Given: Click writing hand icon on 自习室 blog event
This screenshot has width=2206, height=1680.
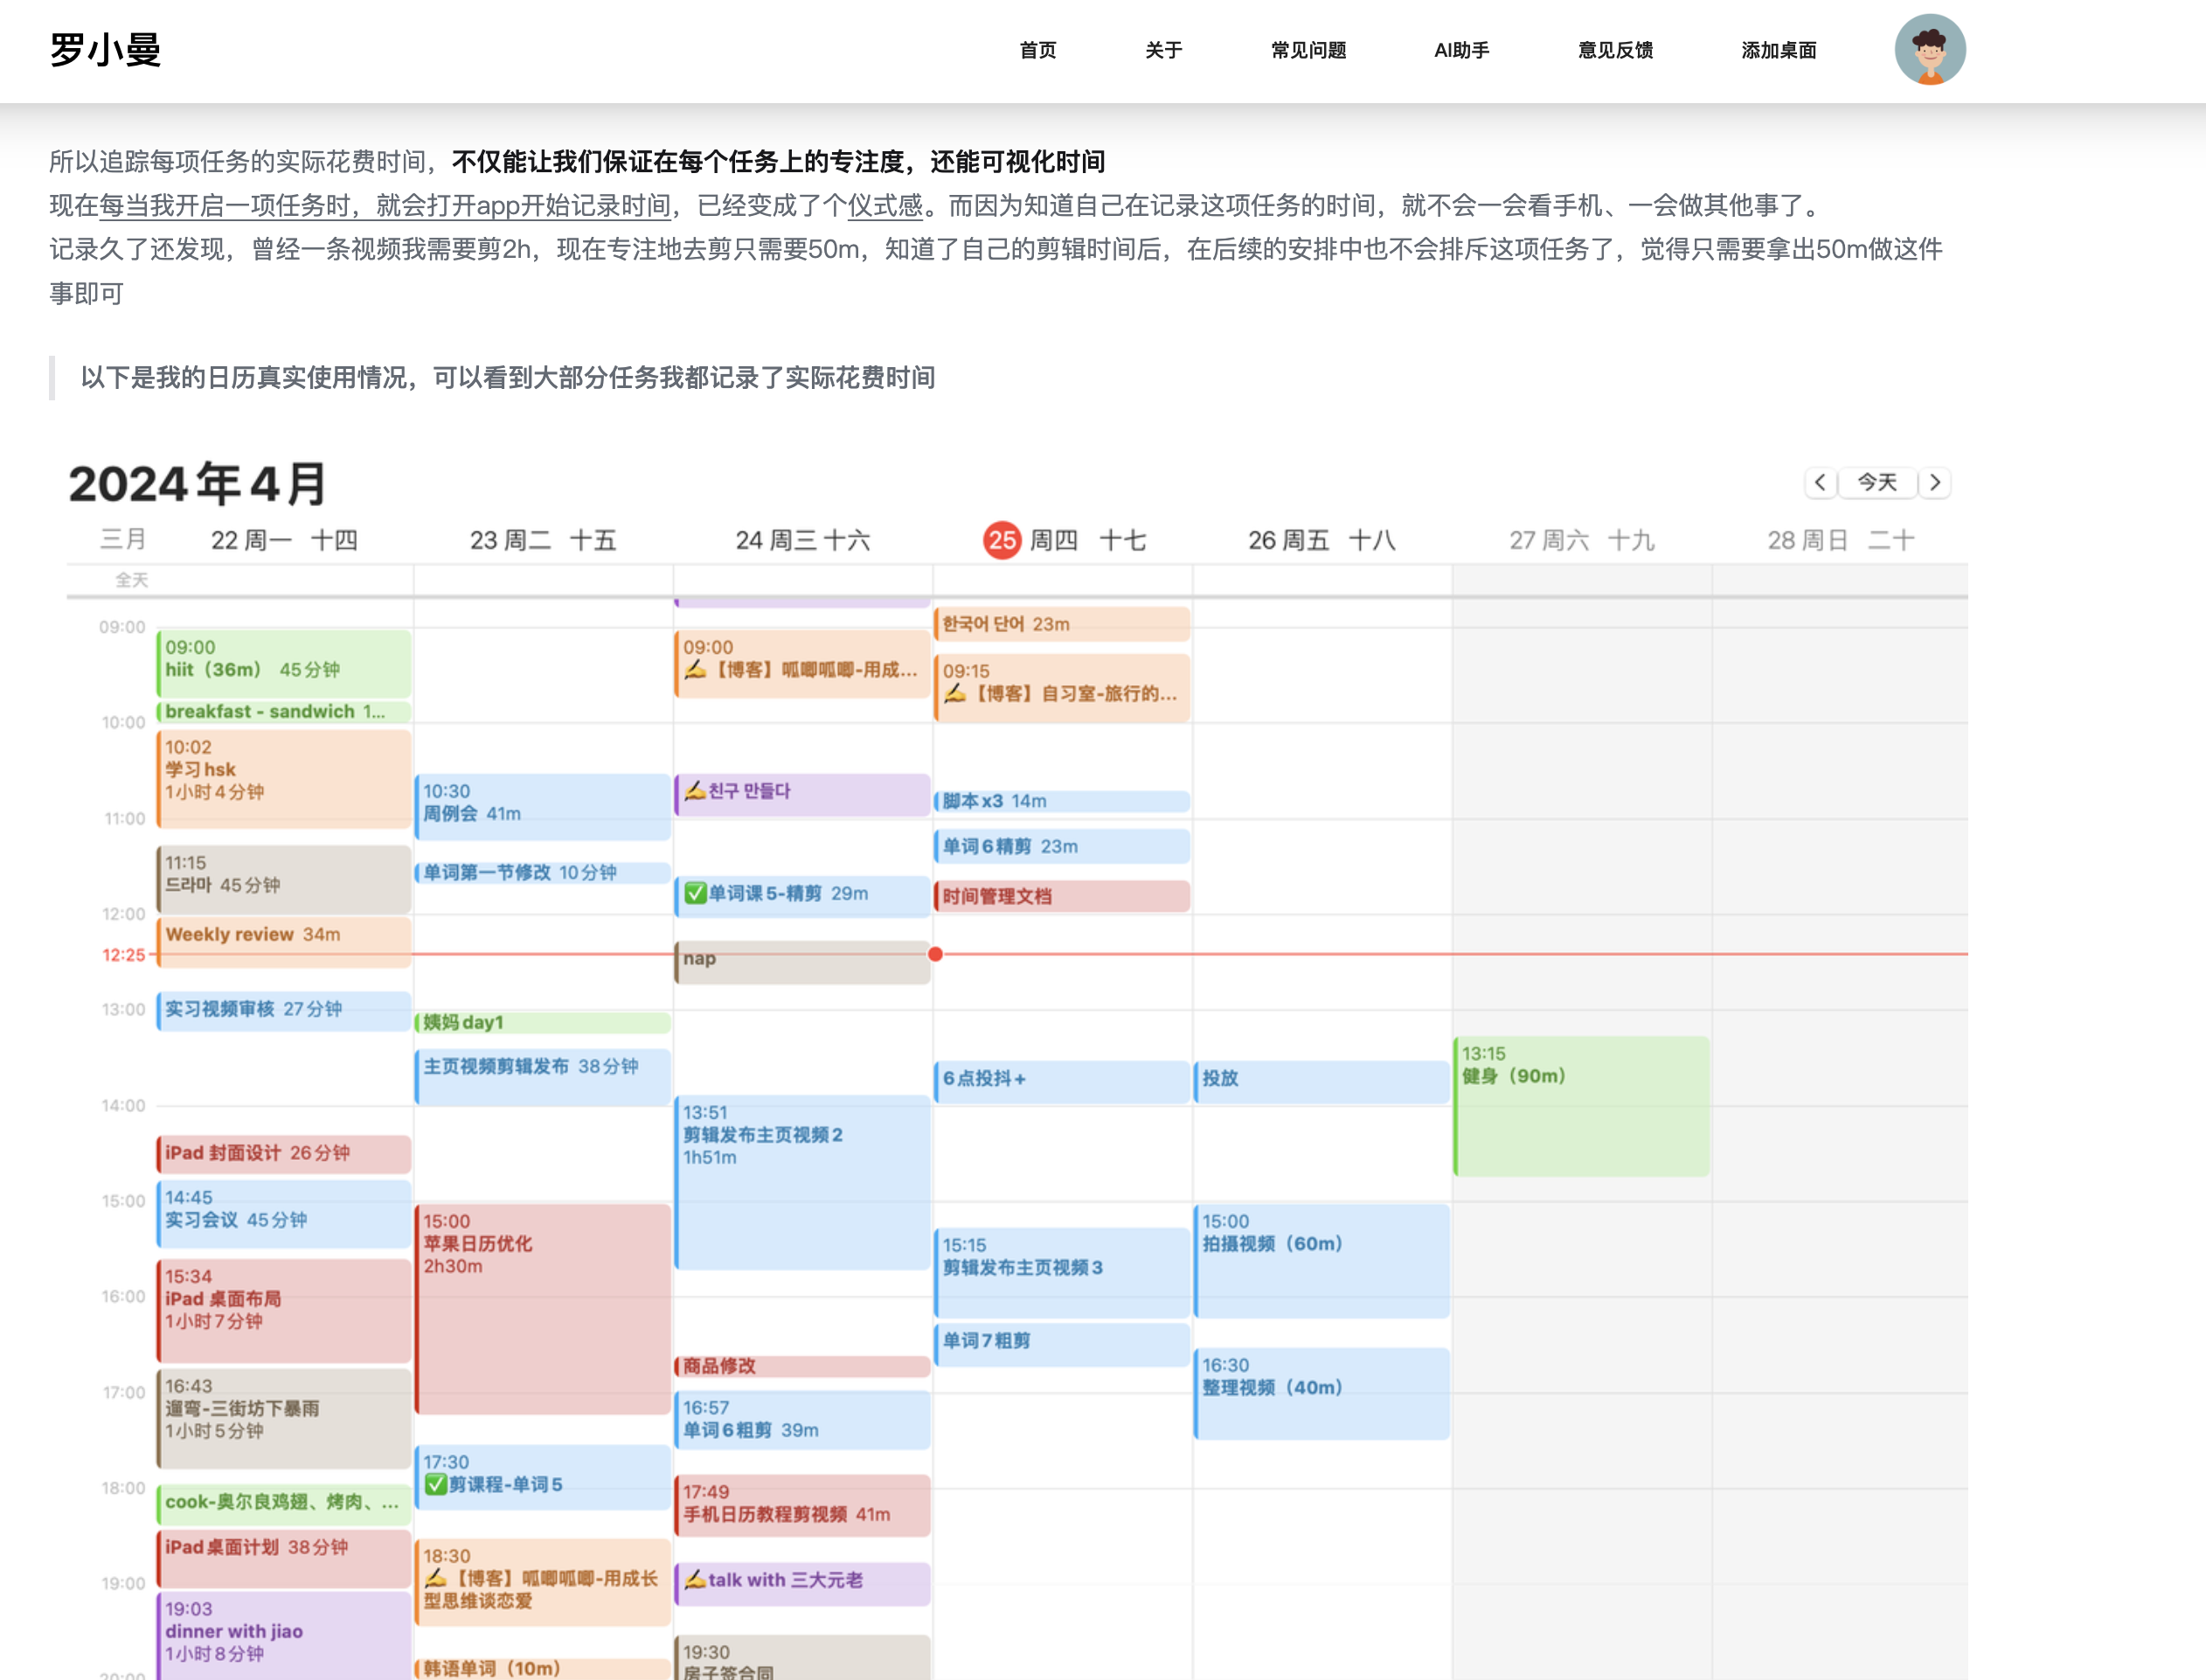Looking at the screenshot, I should click(955, 693).
